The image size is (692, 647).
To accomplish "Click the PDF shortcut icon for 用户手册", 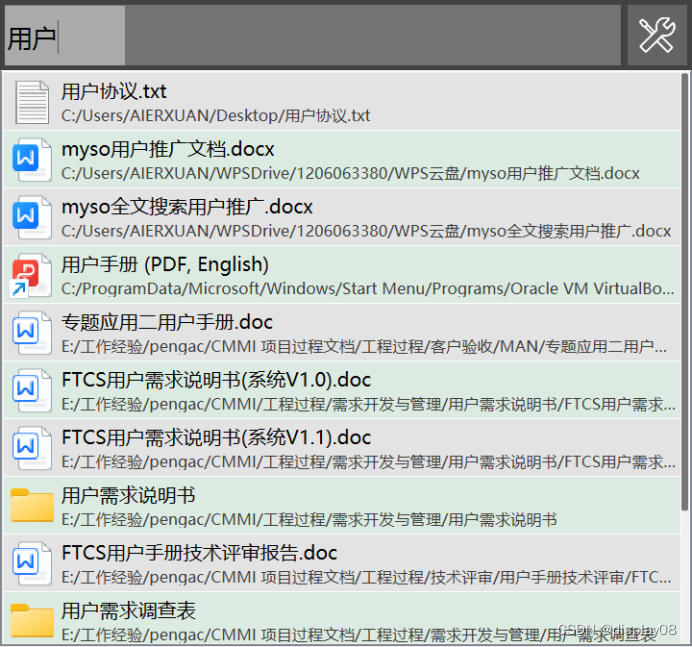I will [31, 275].
